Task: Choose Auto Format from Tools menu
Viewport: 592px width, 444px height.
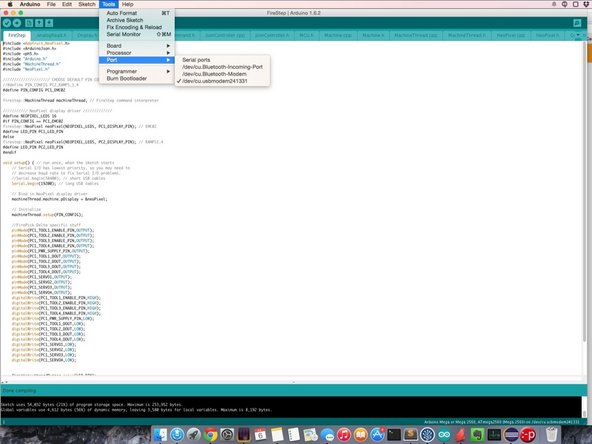Action: [x=137, y=13]
